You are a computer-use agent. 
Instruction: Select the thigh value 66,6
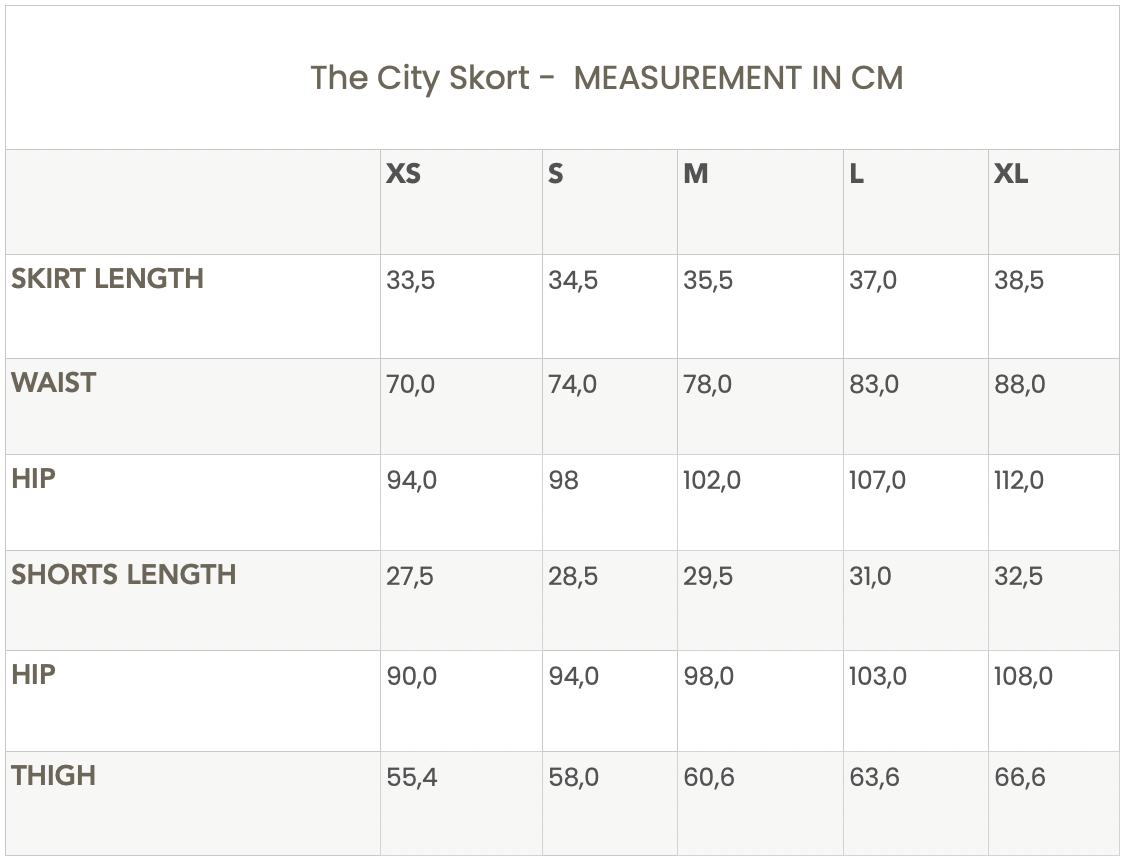click(x=1020, y=777)
